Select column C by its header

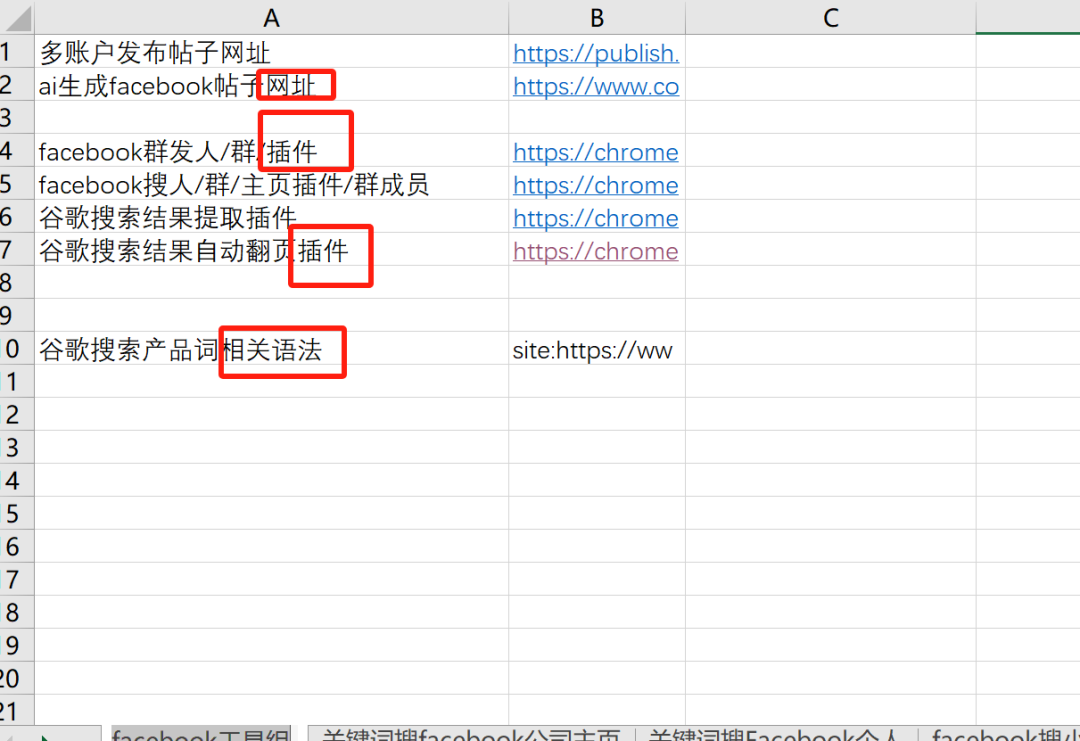831,17
